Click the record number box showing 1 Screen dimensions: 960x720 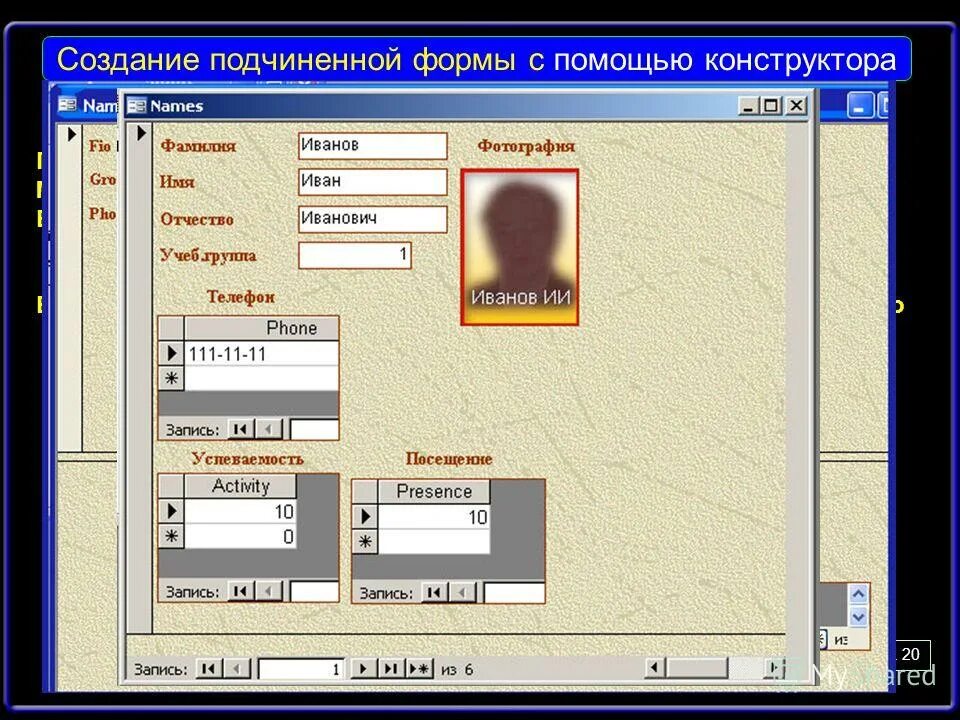[x=300, y=667]
